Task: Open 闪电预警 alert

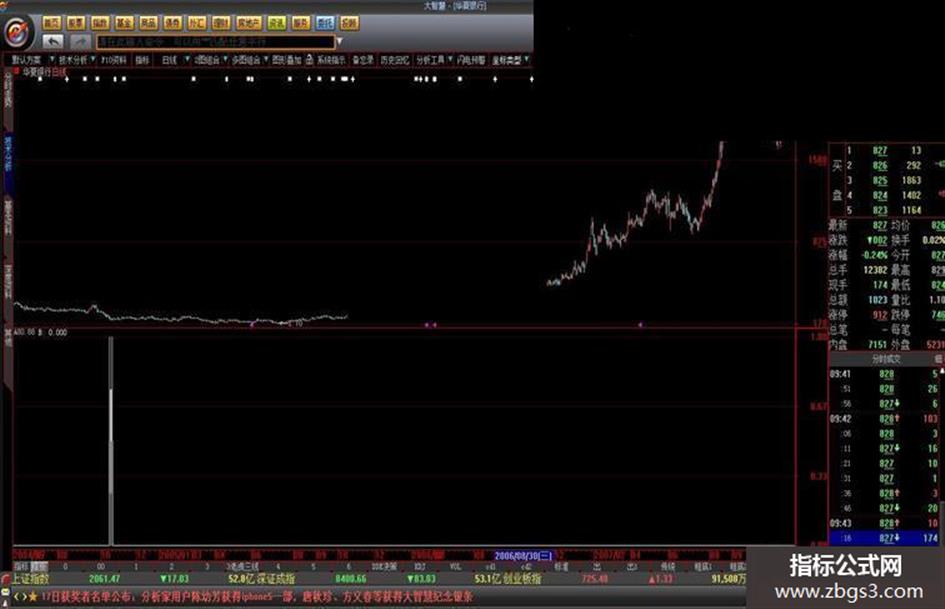Action: point(471,60)
